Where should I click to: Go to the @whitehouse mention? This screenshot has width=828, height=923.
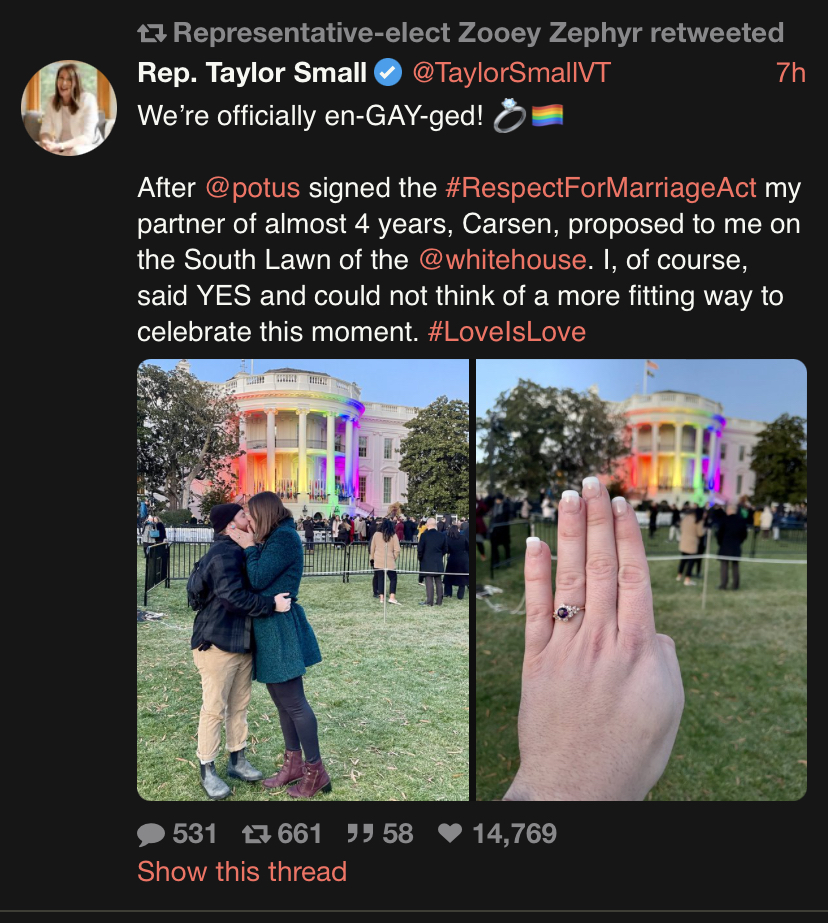pos(502,260)
